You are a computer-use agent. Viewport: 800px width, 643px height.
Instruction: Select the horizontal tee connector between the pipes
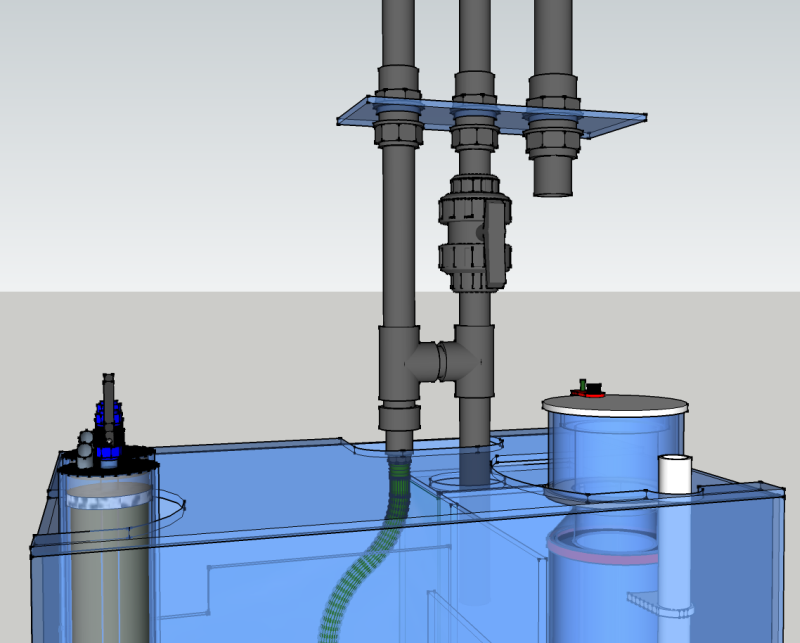pyautogui.click(x=439, y=361)
